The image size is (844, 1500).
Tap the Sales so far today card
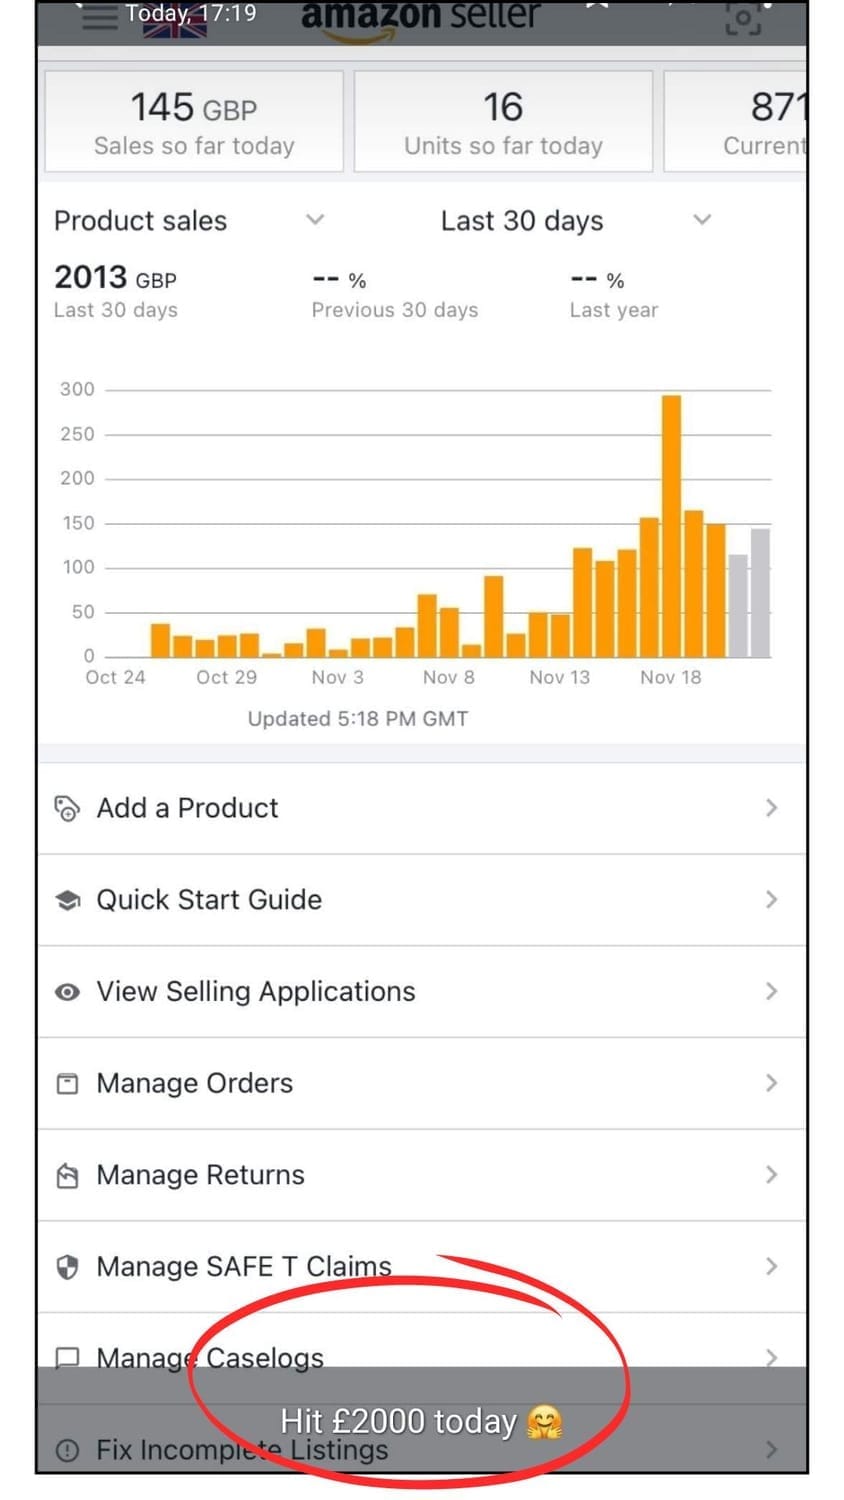(194, 122)
